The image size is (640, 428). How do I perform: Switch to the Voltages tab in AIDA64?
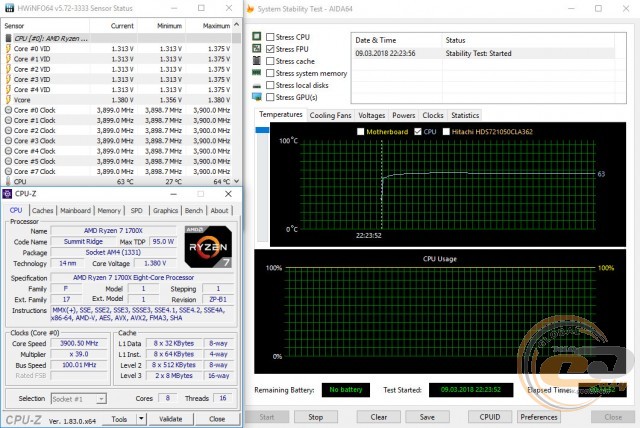[x=371, y=115]
